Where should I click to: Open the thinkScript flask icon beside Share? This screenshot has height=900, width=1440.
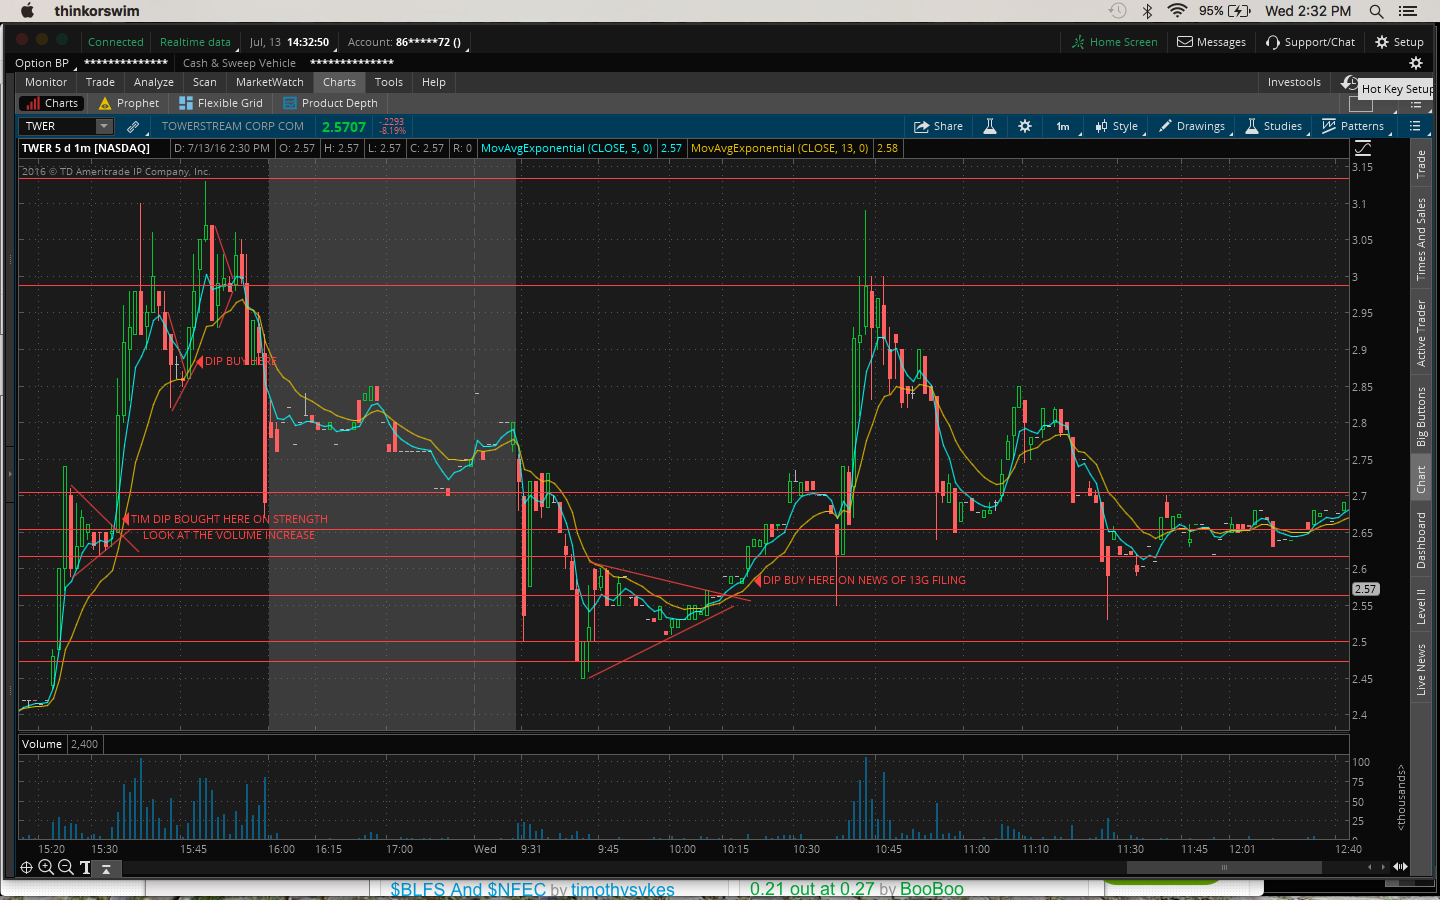click(990, 126)
